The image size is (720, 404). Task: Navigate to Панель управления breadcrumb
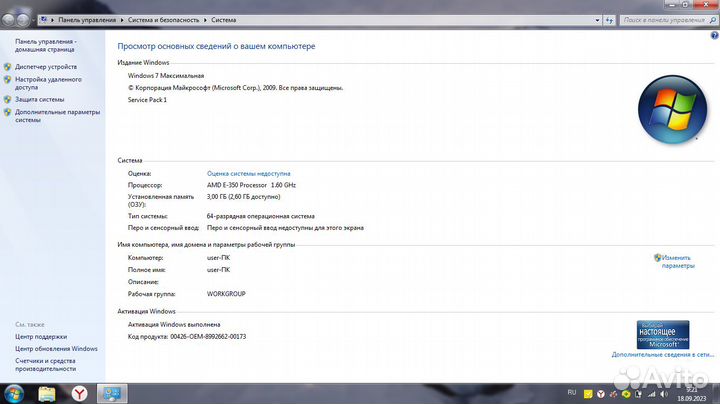click(87, 20)
